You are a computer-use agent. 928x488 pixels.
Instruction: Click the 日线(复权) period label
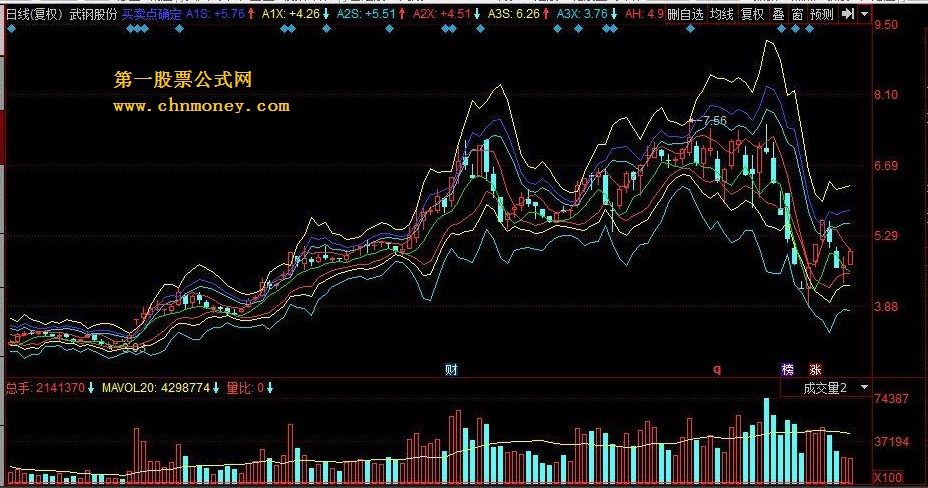(x=34, y=14)
